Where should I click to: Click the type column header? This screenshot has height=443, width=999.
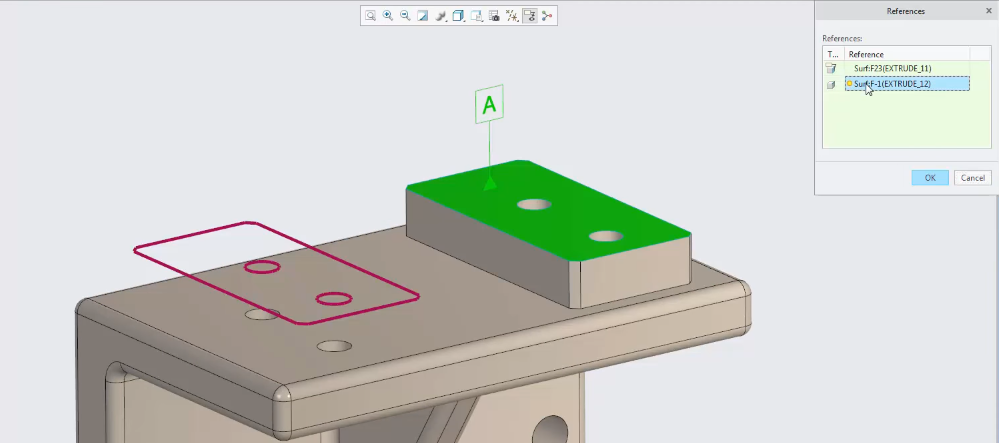pos(831,54)
